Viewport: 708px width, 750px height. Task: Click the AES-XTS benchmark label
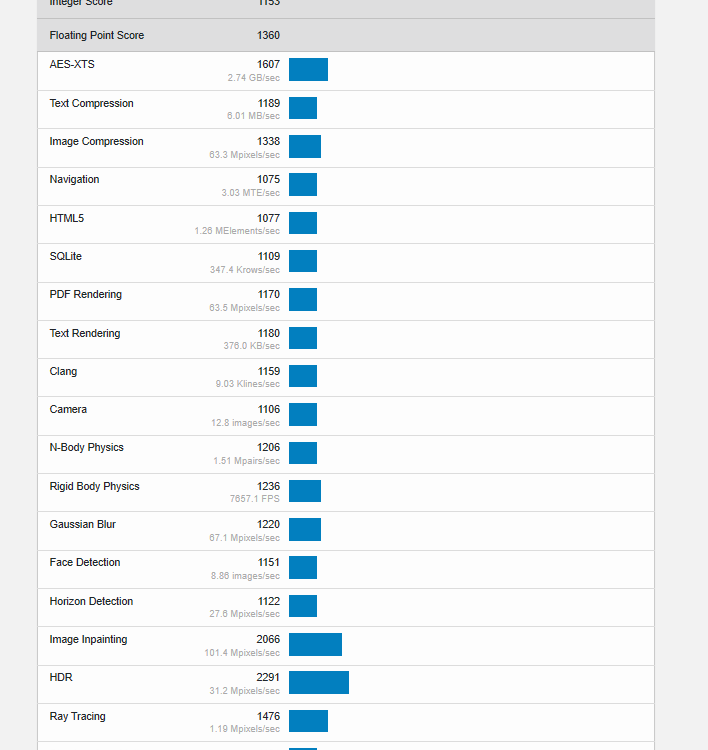click(x=72, y=65)
